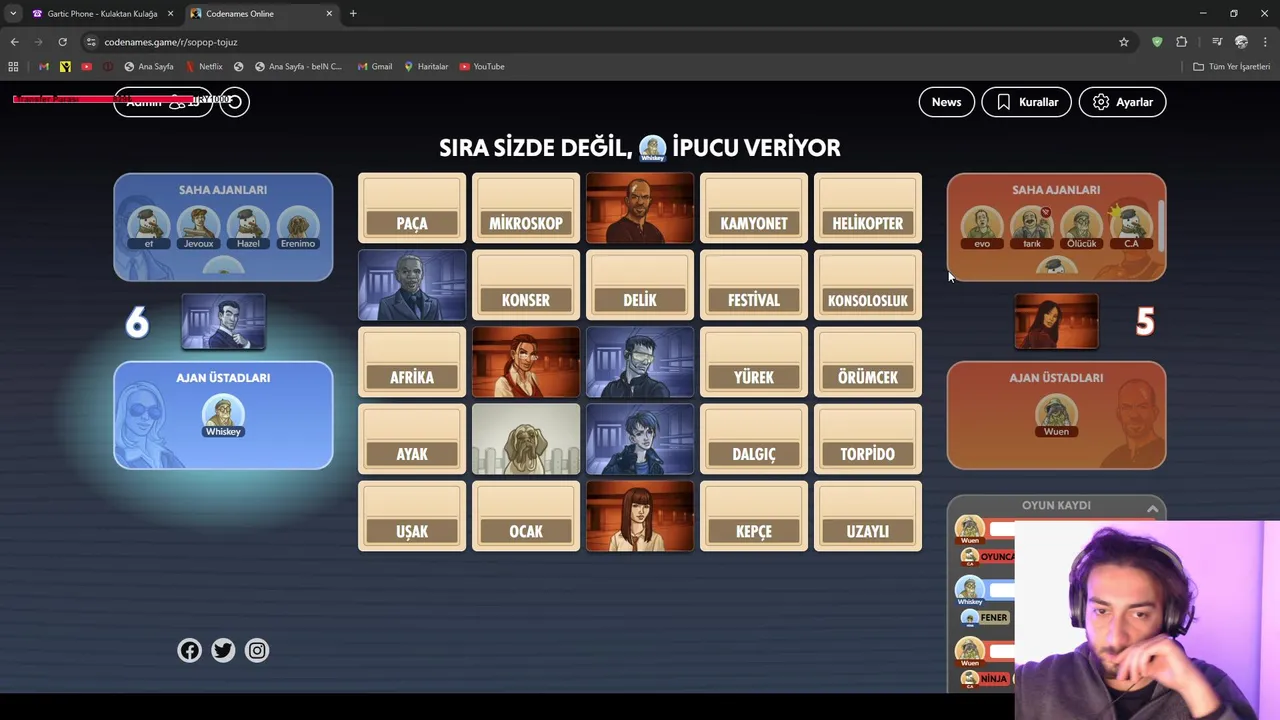Screen dimensions: 1280x720
Task: Open Tüm Yer İşaretleri folder
Action: tap(1232, 66)
